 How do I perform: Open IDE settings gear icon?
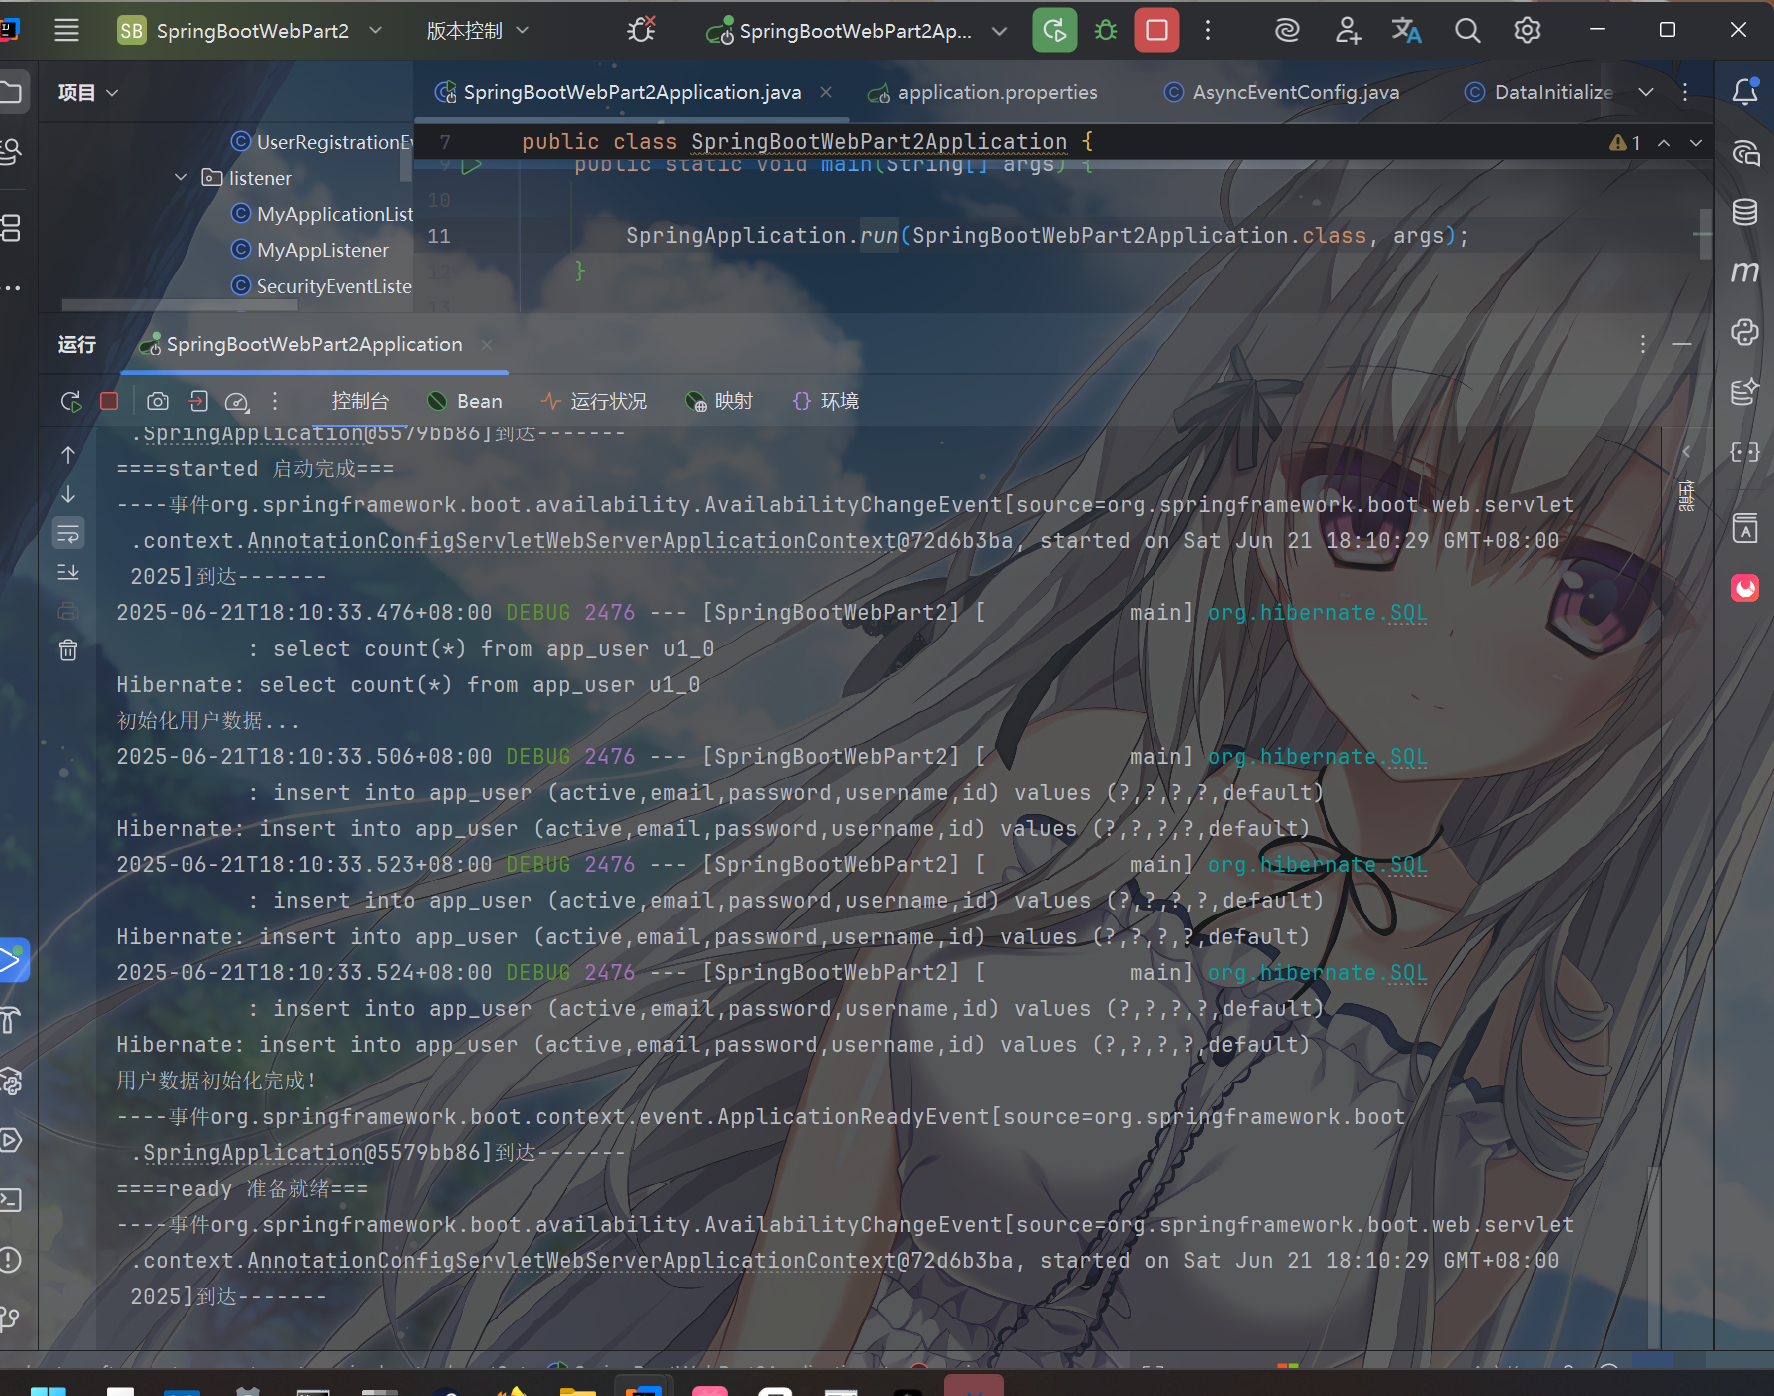point(1526,30)
